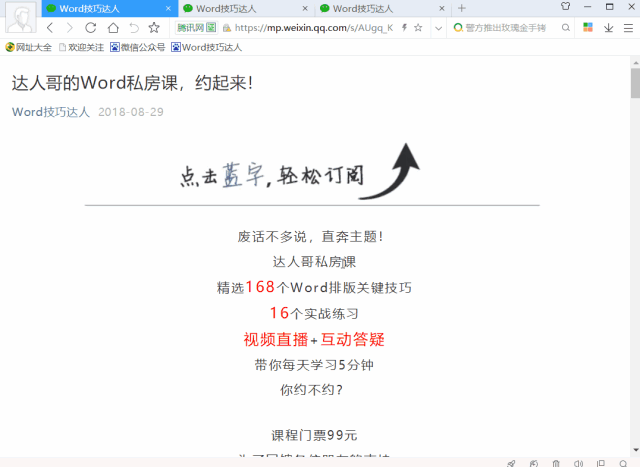This screenshot has height=467, width=640.
Task: Click the mp.weixin.qq.com address field
Action: point(313,28)
